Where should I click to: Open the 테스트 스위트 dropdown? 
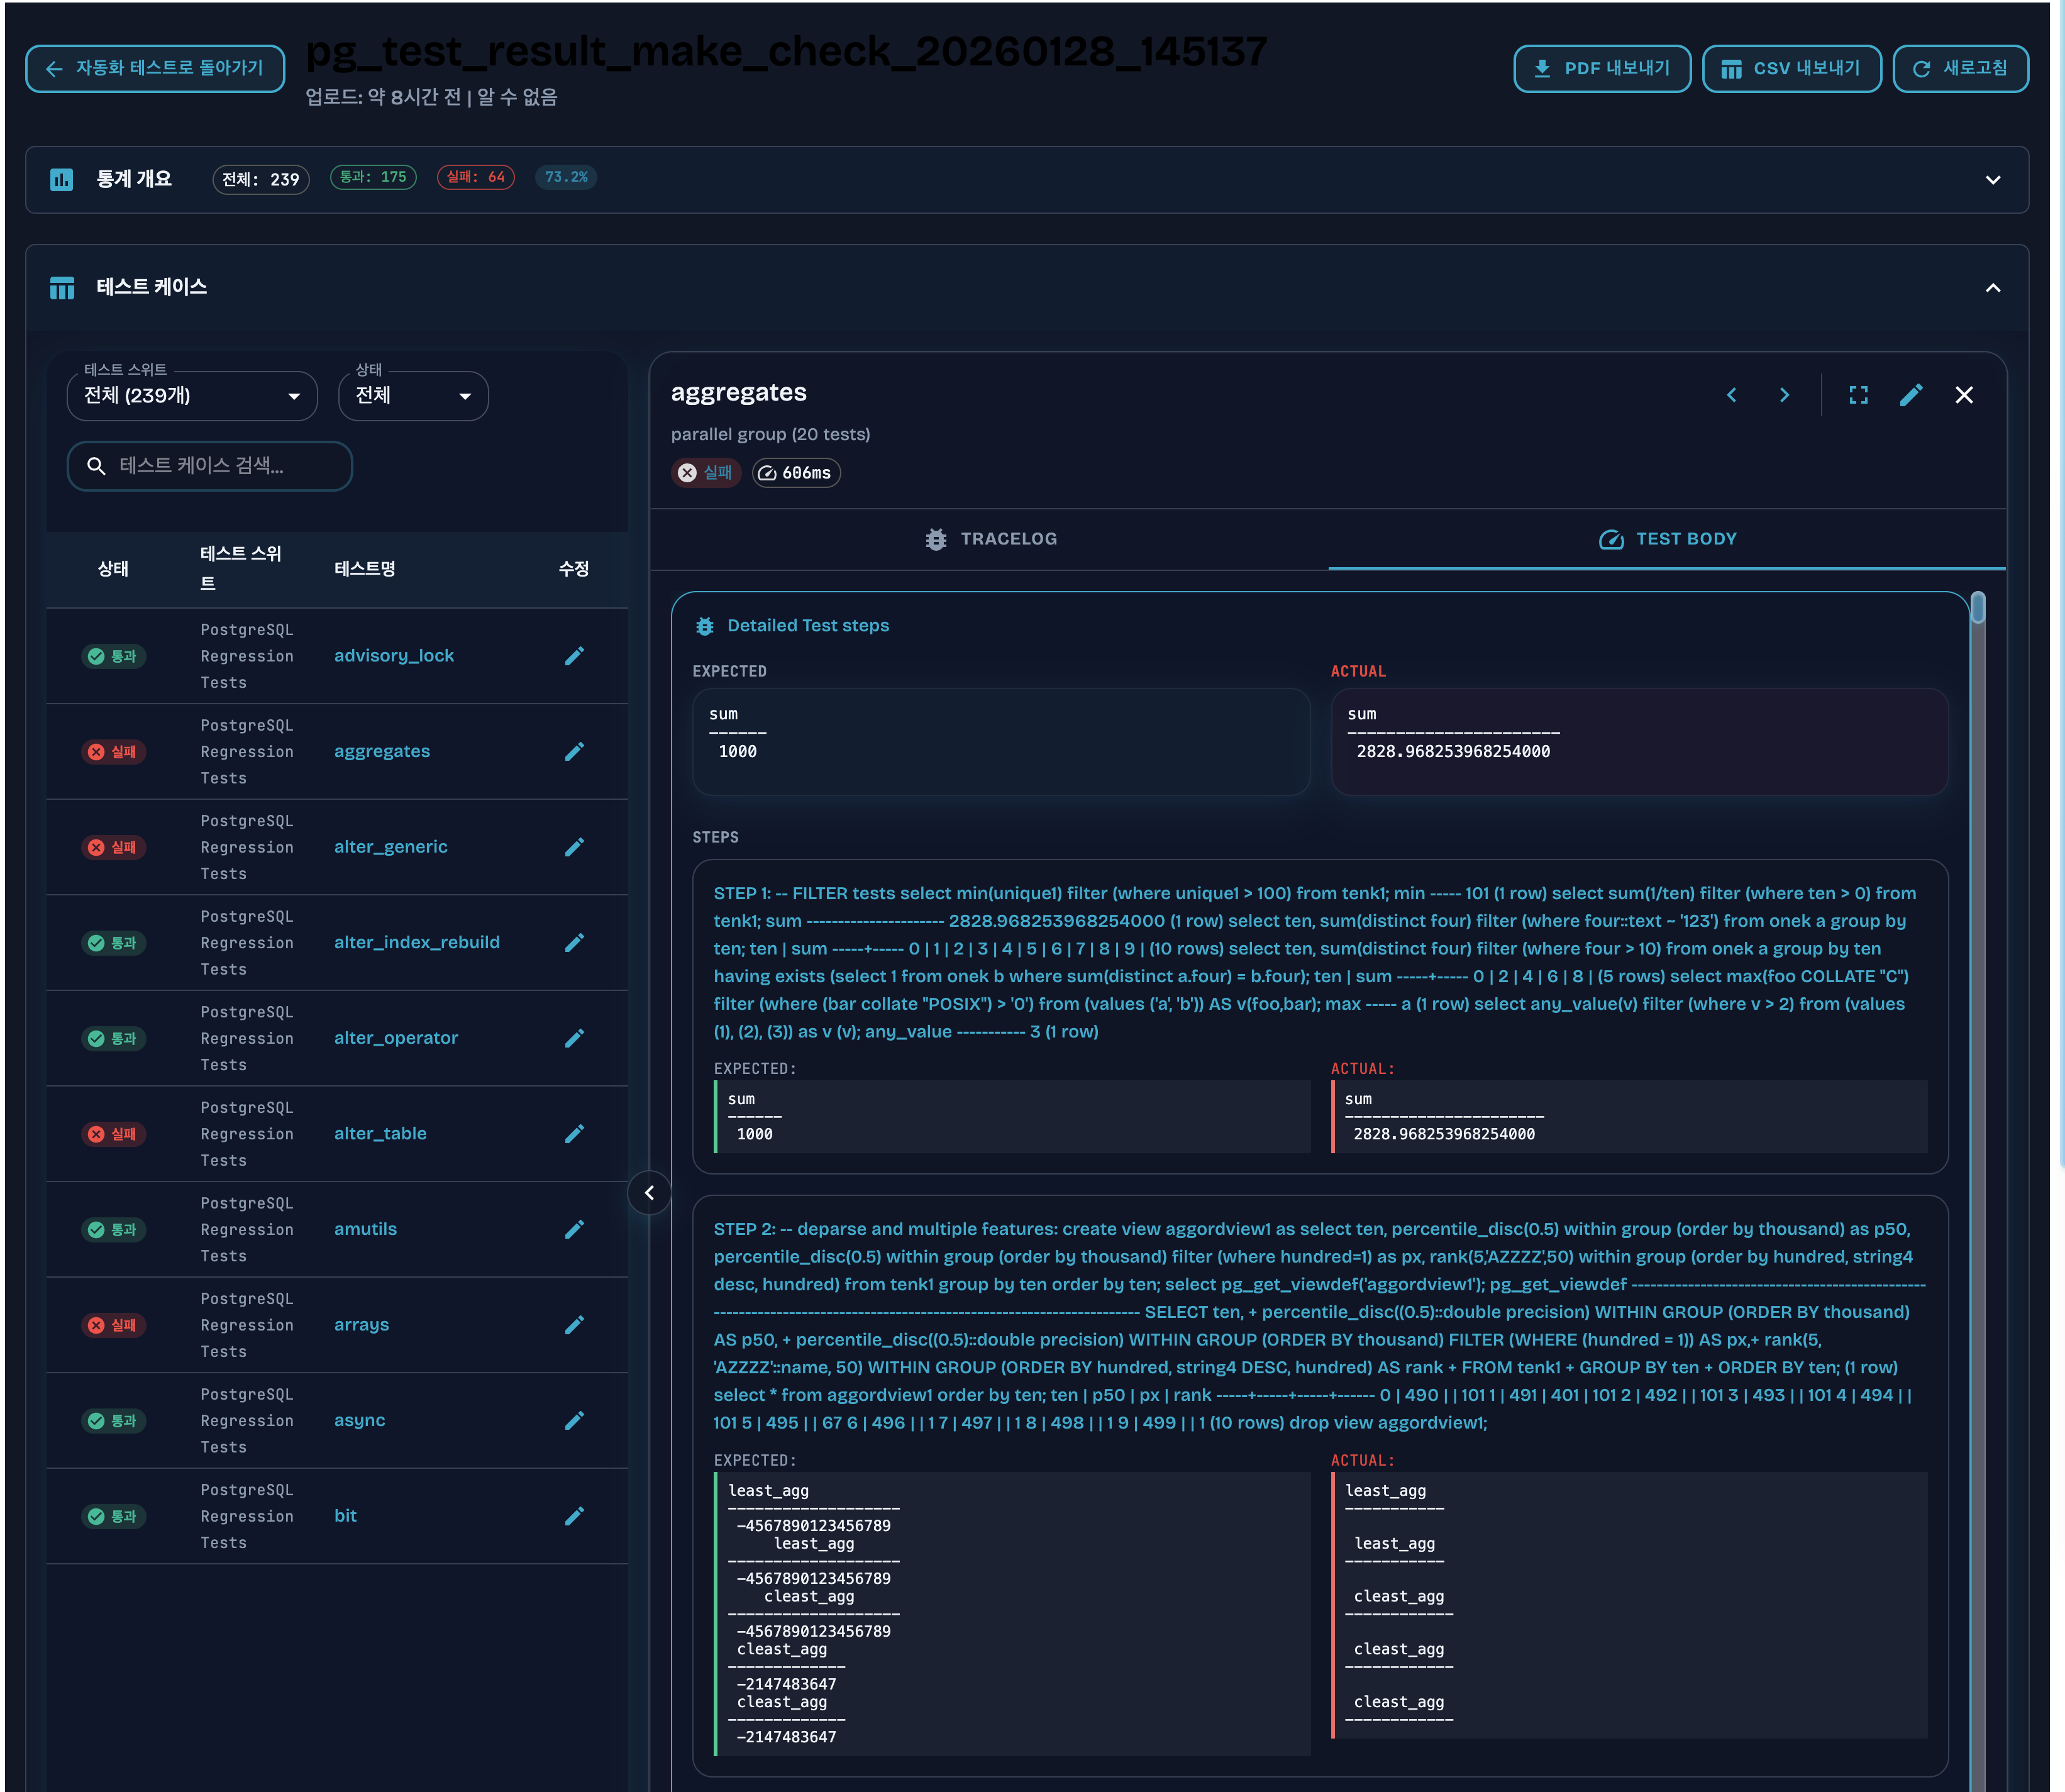[x=192, y=396]
